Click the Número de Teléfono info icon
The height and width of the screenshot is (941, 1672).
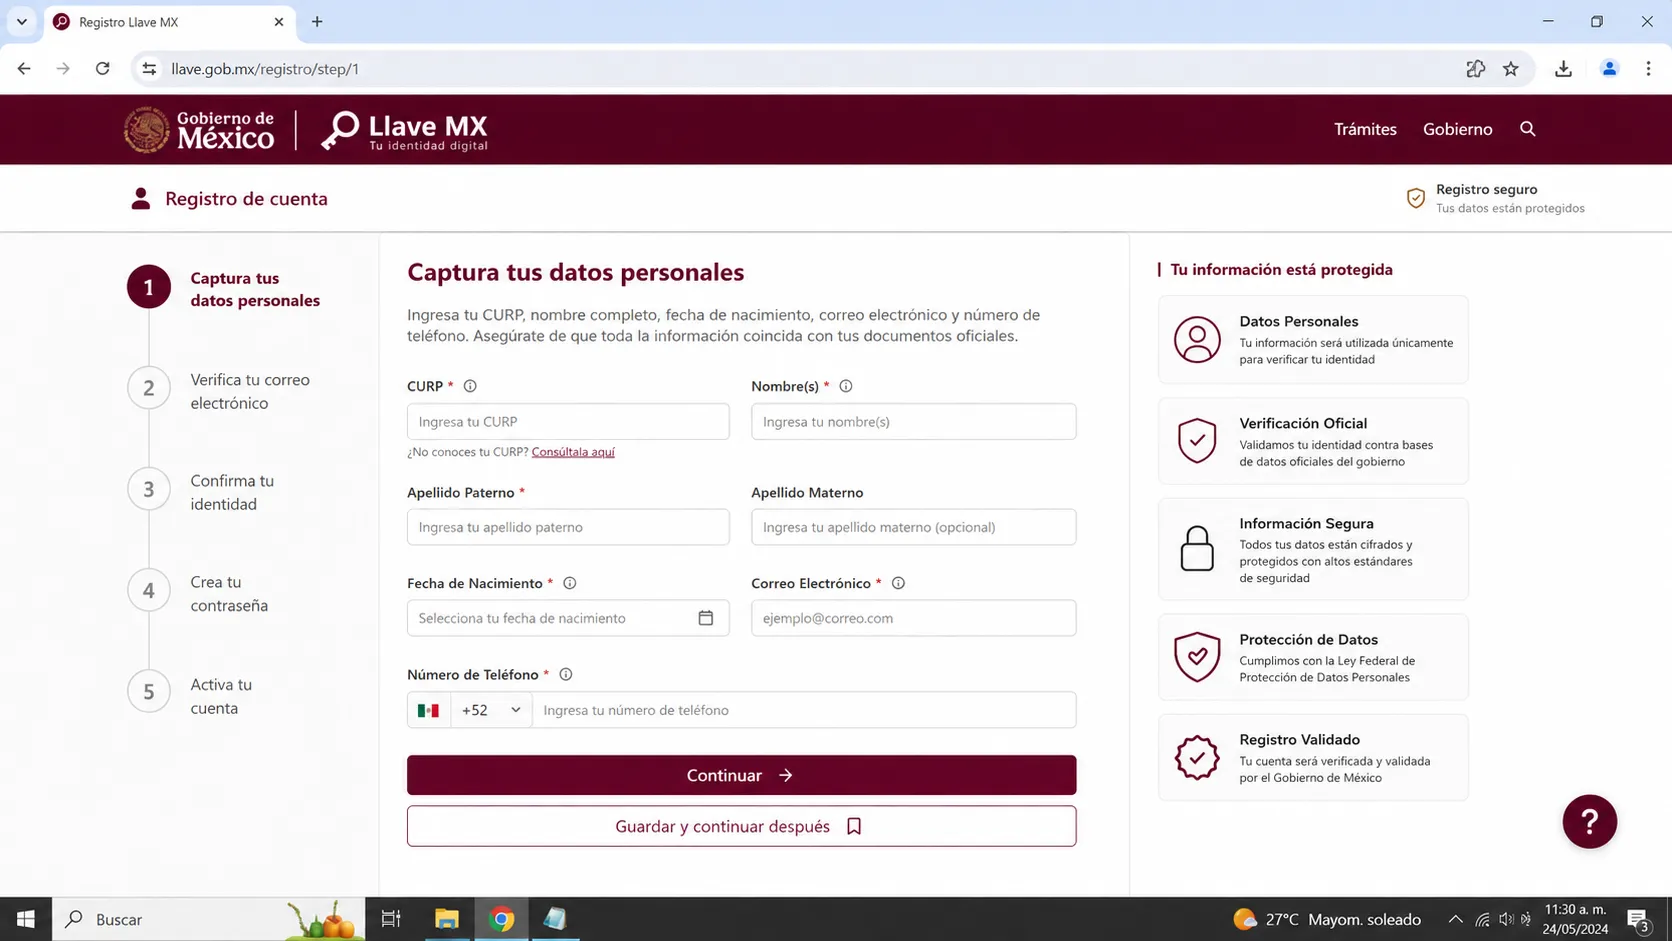(x=566, y=674)
